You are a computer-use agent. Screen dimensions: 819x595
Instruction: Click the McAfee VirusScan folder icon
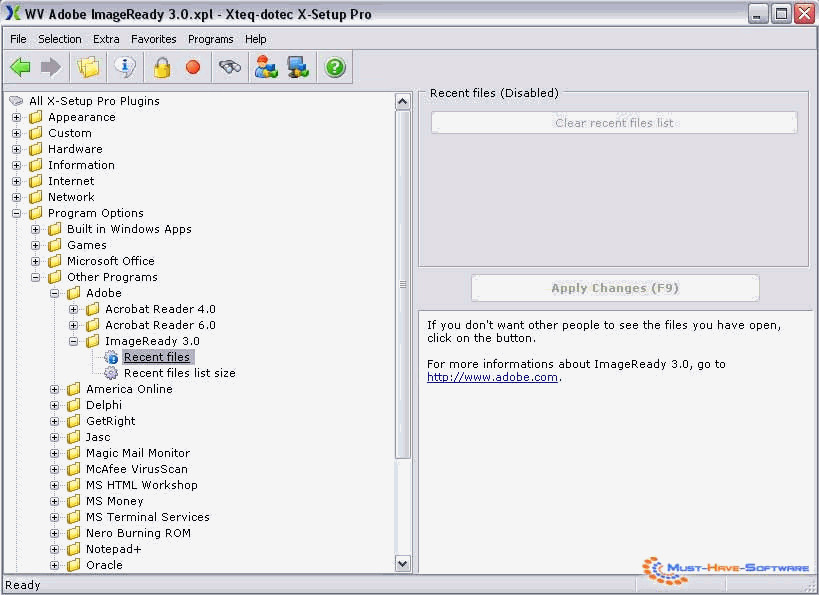(74, 469)
